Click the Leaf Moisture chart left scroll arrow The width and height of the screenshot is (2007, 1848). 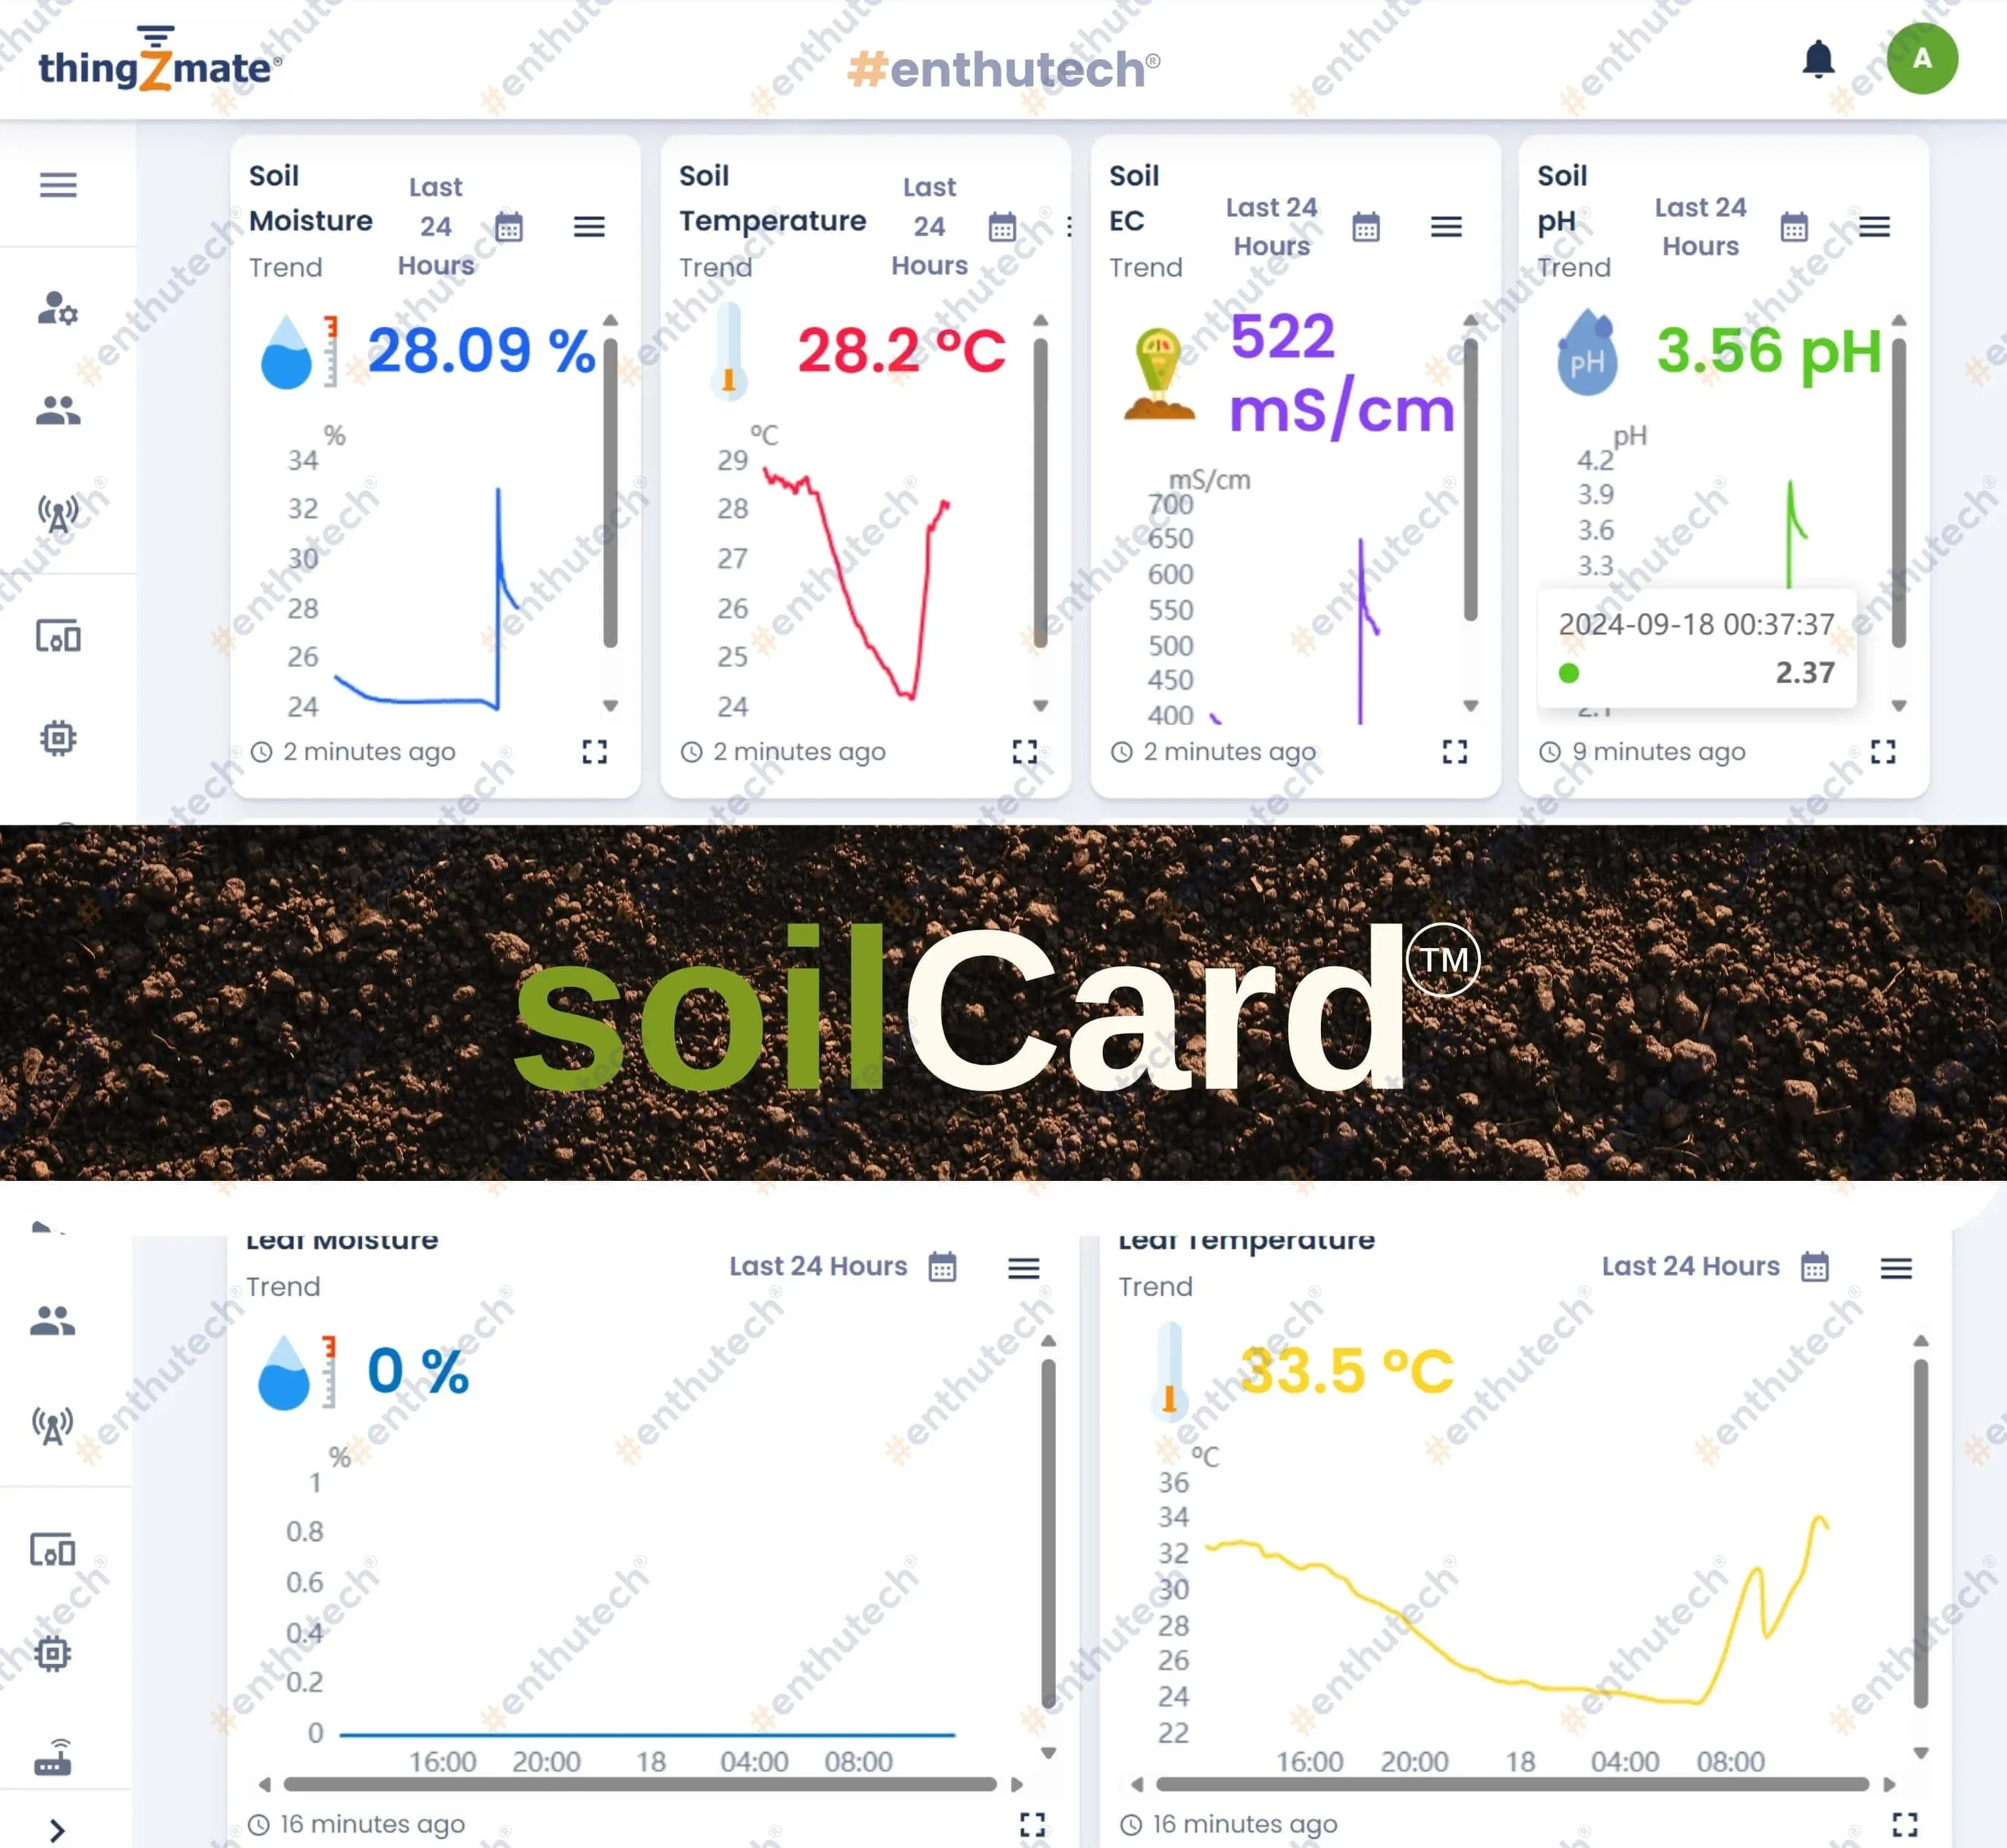264,1784
